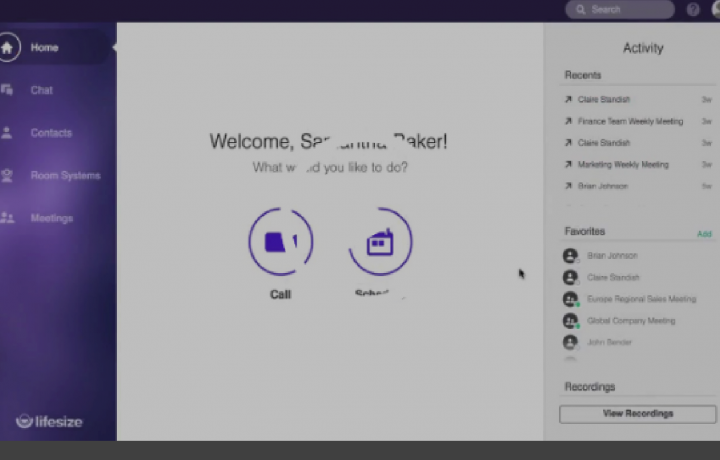
Task: Click the Room Systems camera icon
Action: click(x=7, y=175)
